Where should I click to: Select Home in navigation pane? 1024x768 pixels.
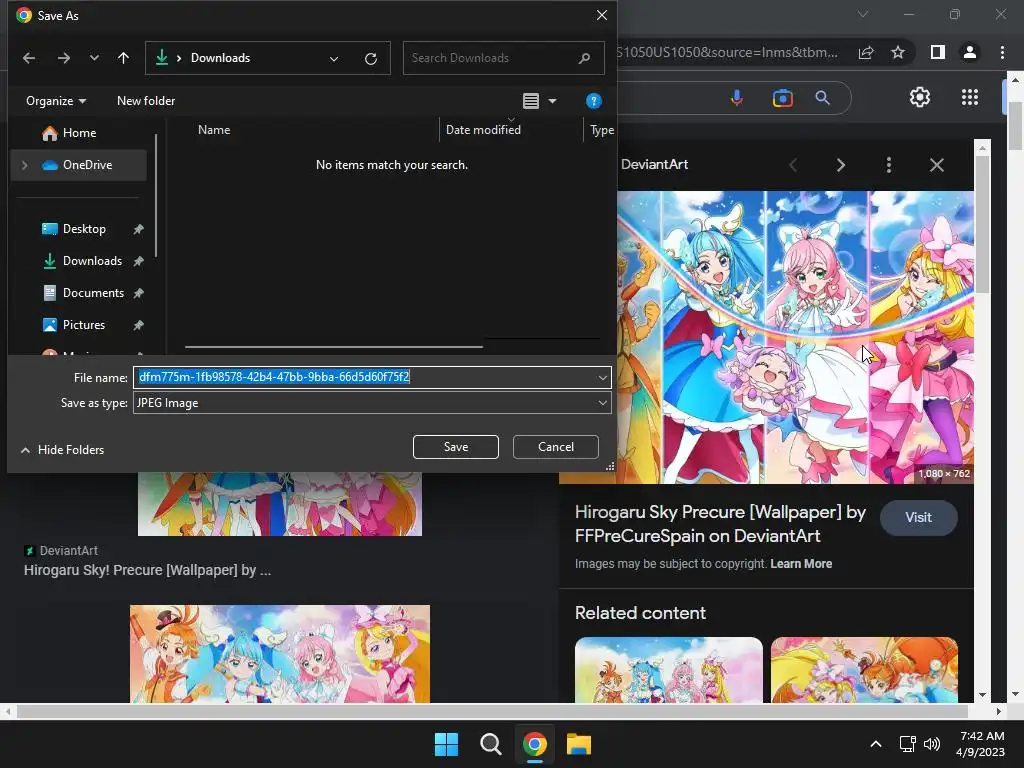tap(78, 133)
